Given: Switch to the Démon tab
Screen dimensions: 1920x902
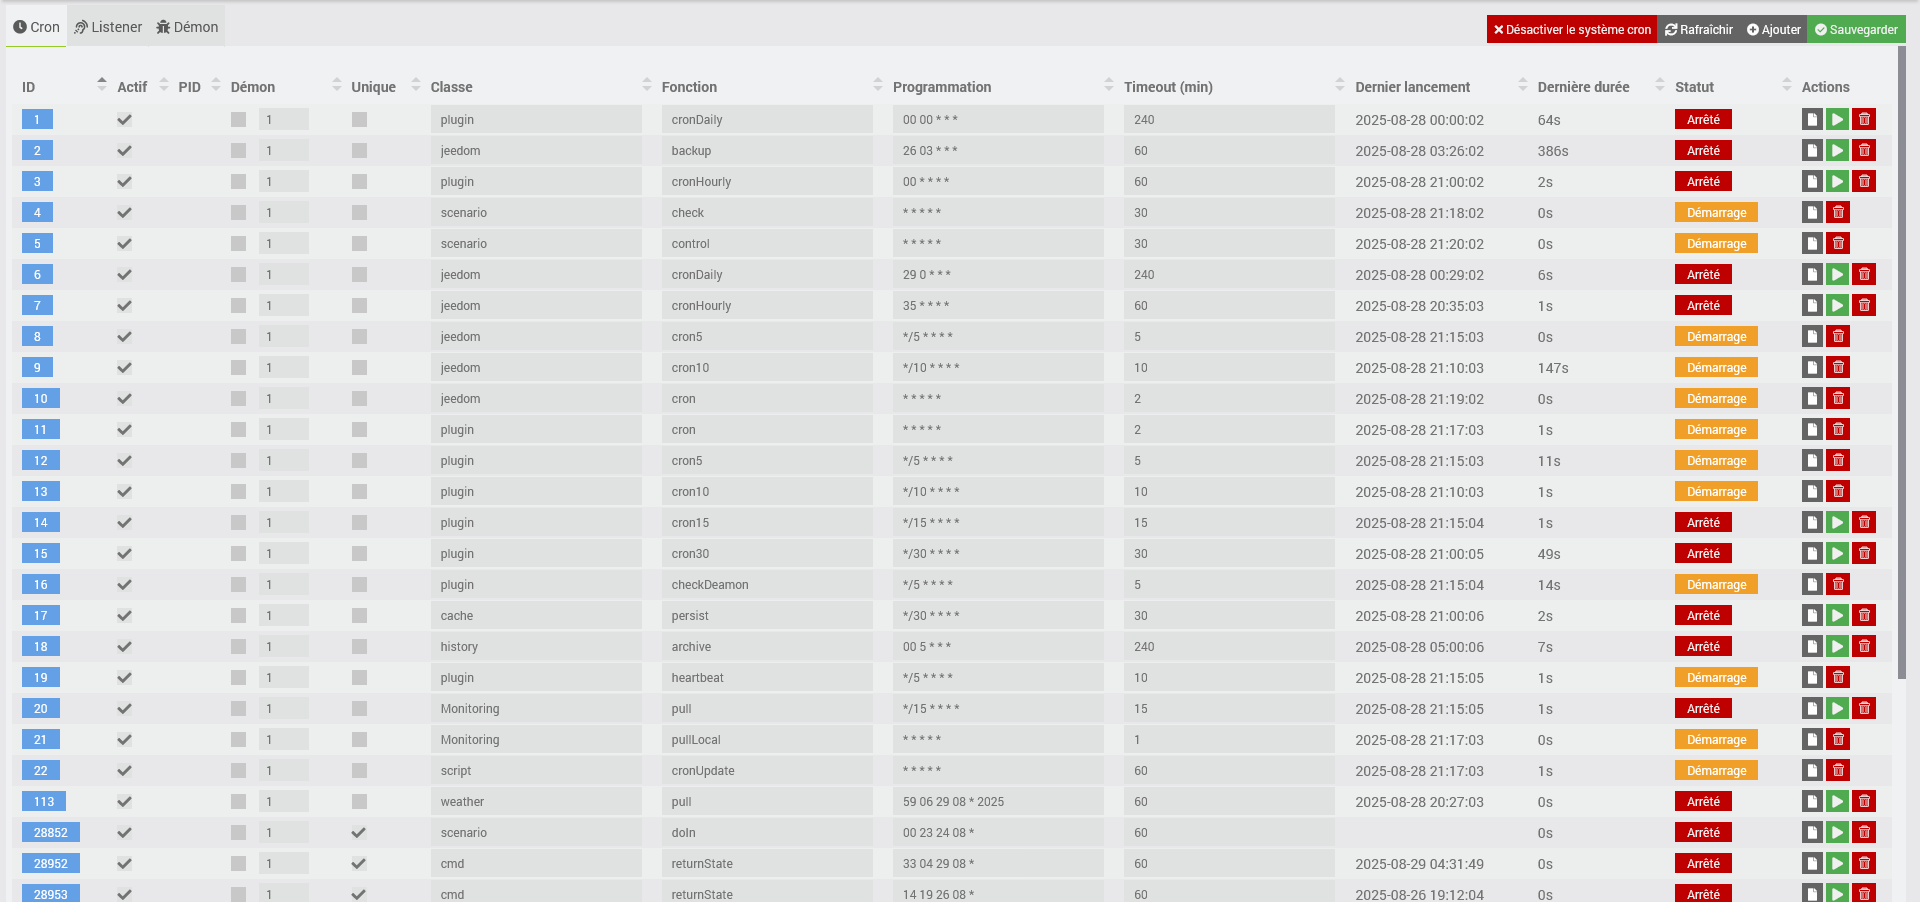Looking at the screenshot, I should [187, 27].
